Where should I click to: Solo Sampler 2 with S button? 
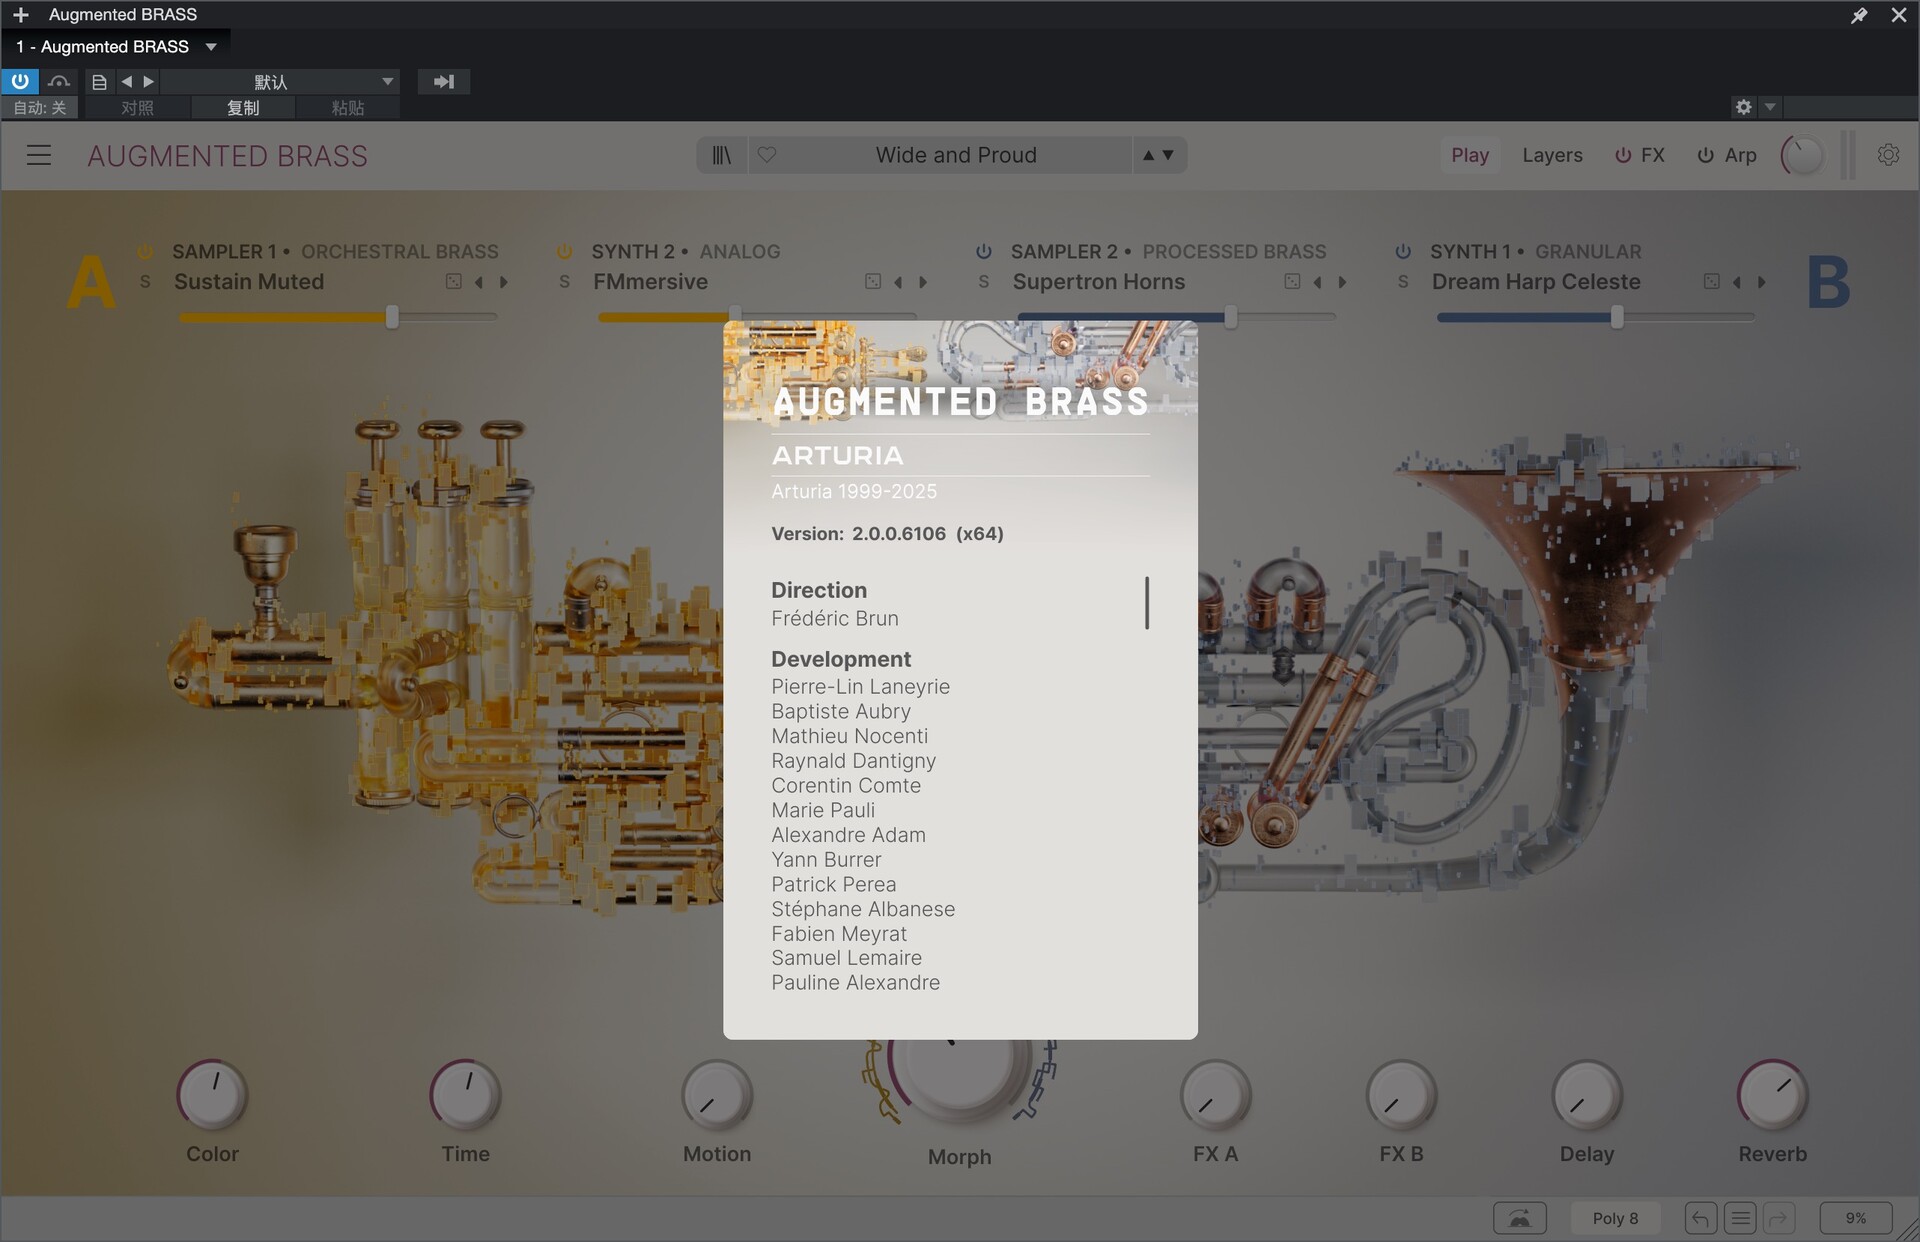[x=984, y=282]
